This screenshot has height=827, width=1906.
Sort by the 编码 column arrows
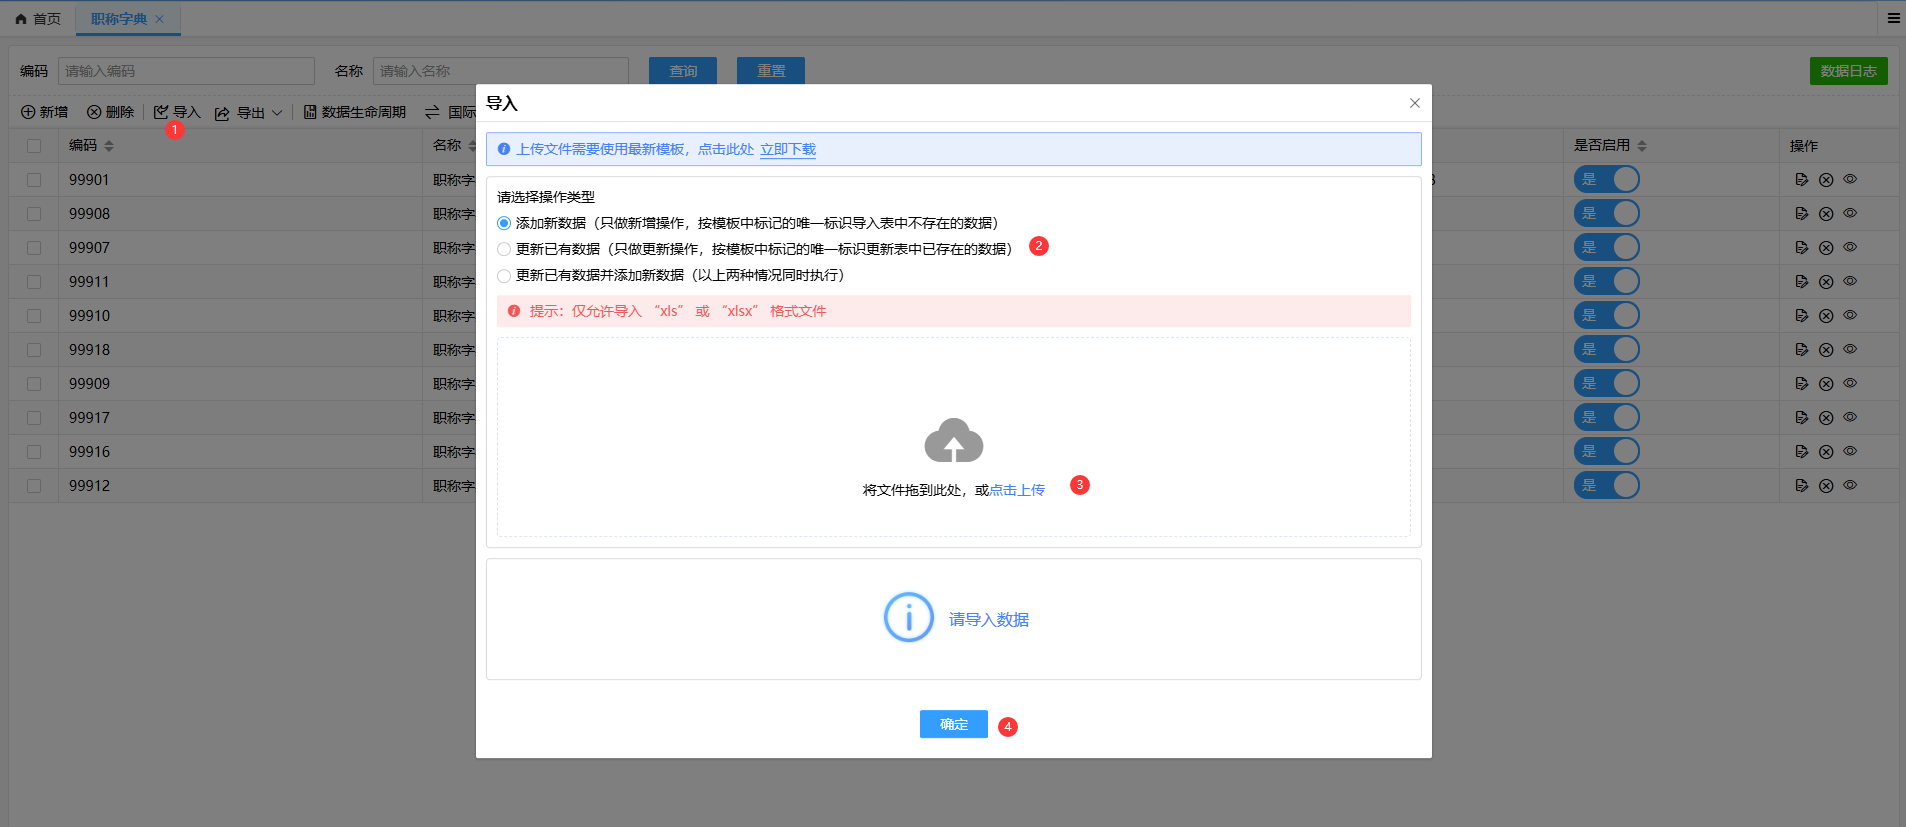point(109,146)
